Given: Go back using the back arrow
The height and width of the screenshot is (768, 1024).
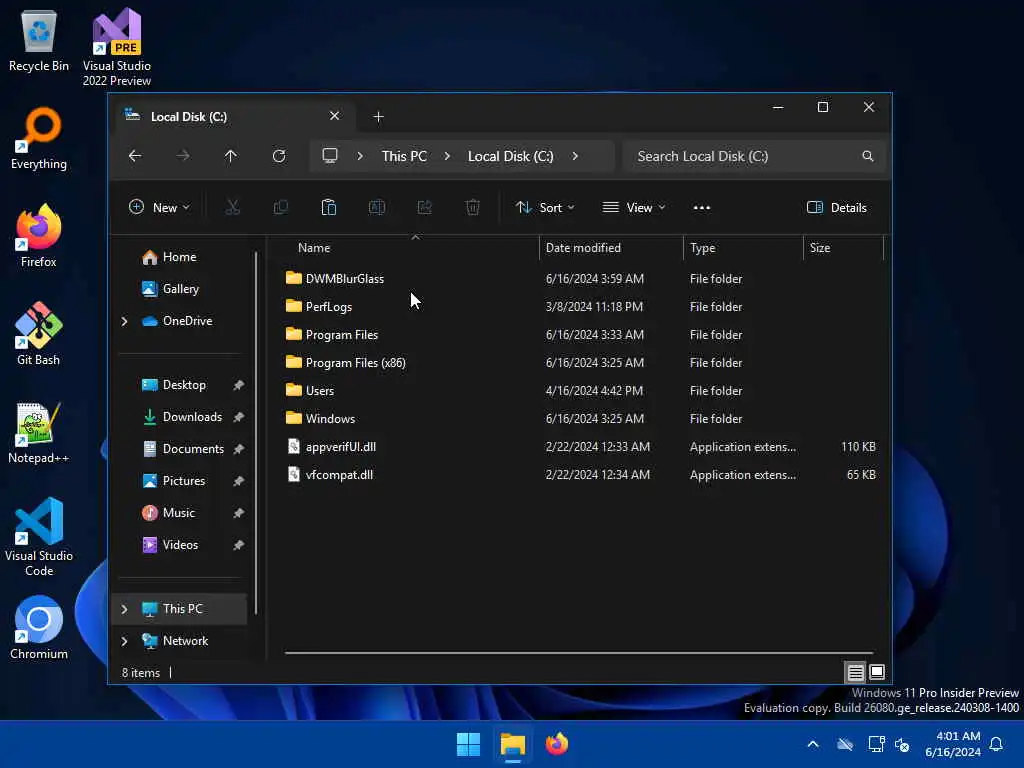Looking at the screenshot, I should [x=135, y=156].
